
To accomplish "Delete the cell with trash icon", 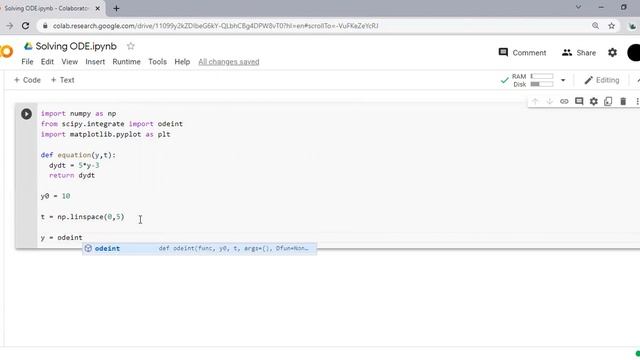I will click(x=623, y=101).
